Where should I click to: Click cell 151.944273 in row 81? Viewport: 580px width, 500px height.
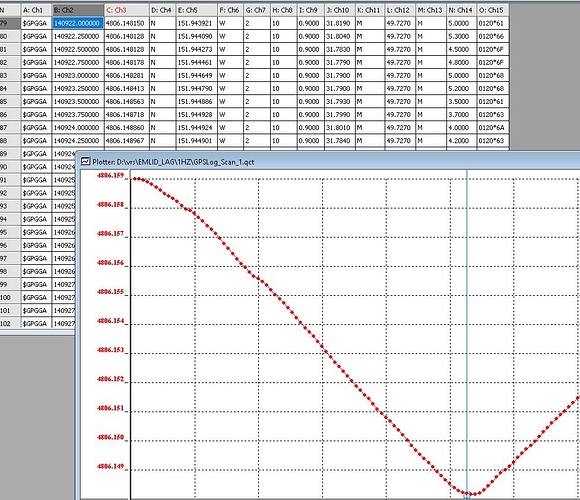pos(196,49)
